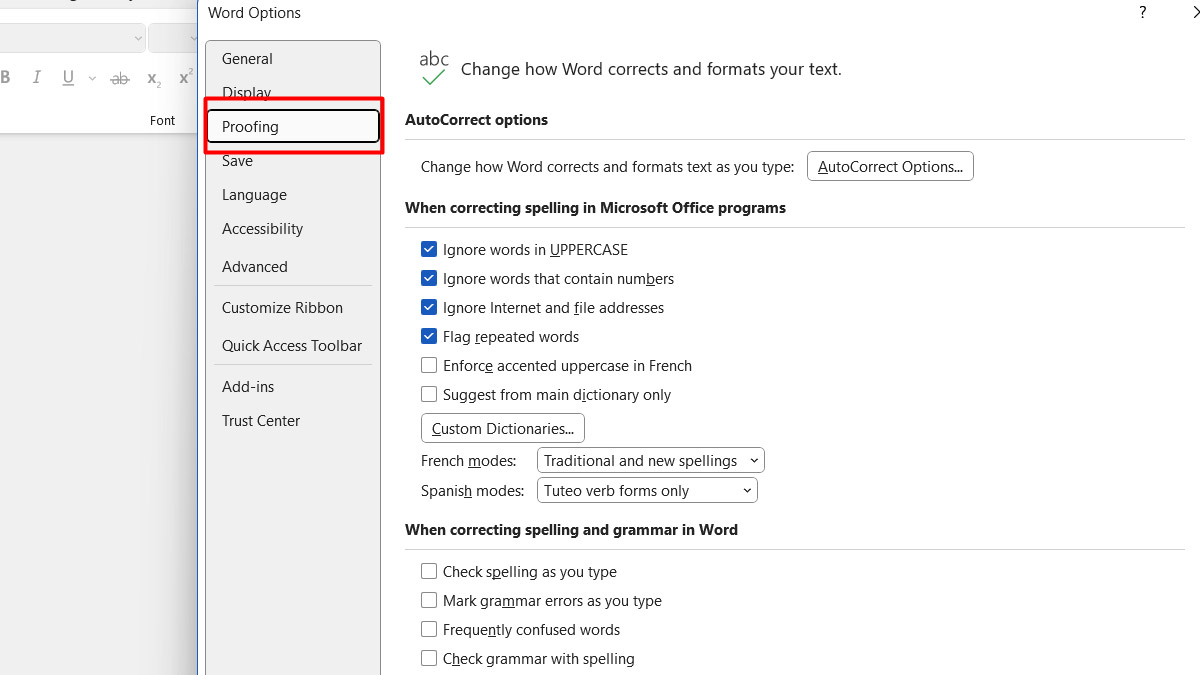Open the Customize Ribbon category
This screenshot has height=675, width=1200.
coord(282,308)
